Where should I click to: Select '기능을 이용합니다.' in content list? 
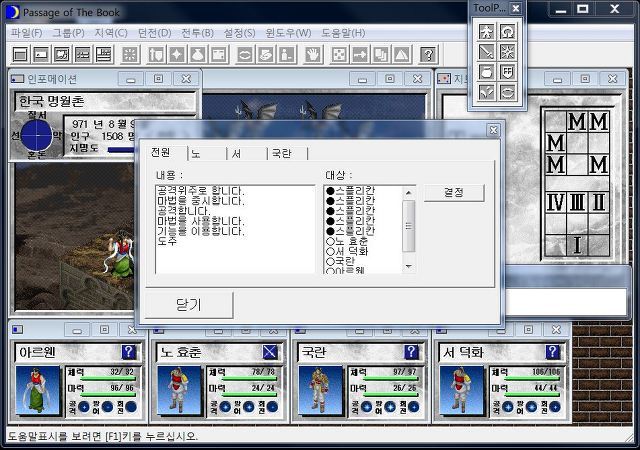(201, 232)
